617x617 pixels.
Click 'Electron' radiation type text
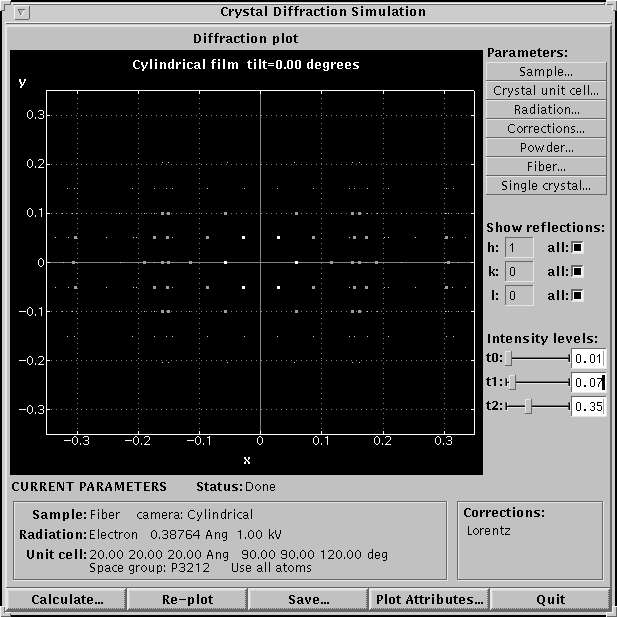click(x=113, y=535)
